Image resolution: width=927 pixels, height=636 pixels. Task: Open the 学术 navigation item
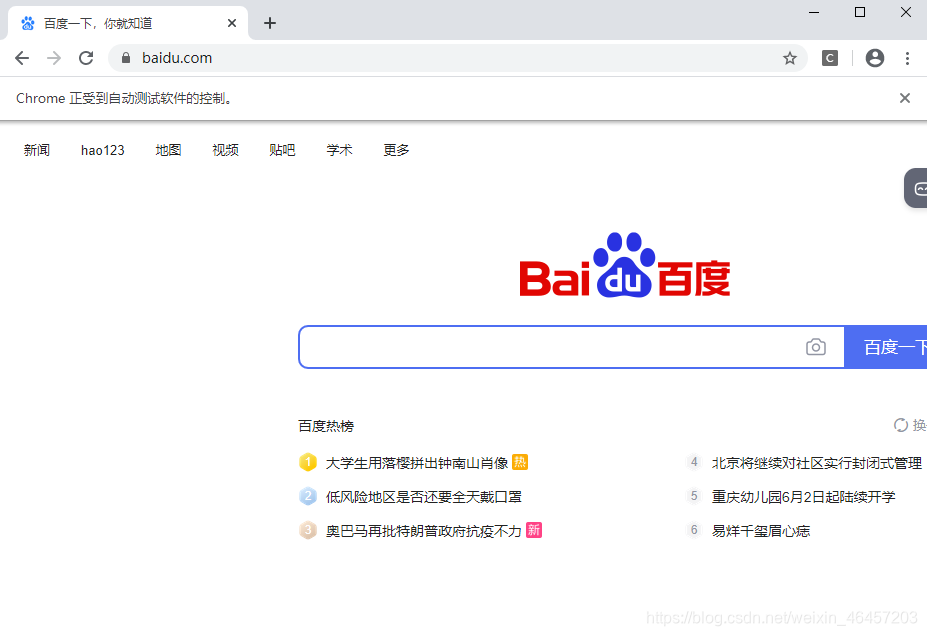pos(339,150)
